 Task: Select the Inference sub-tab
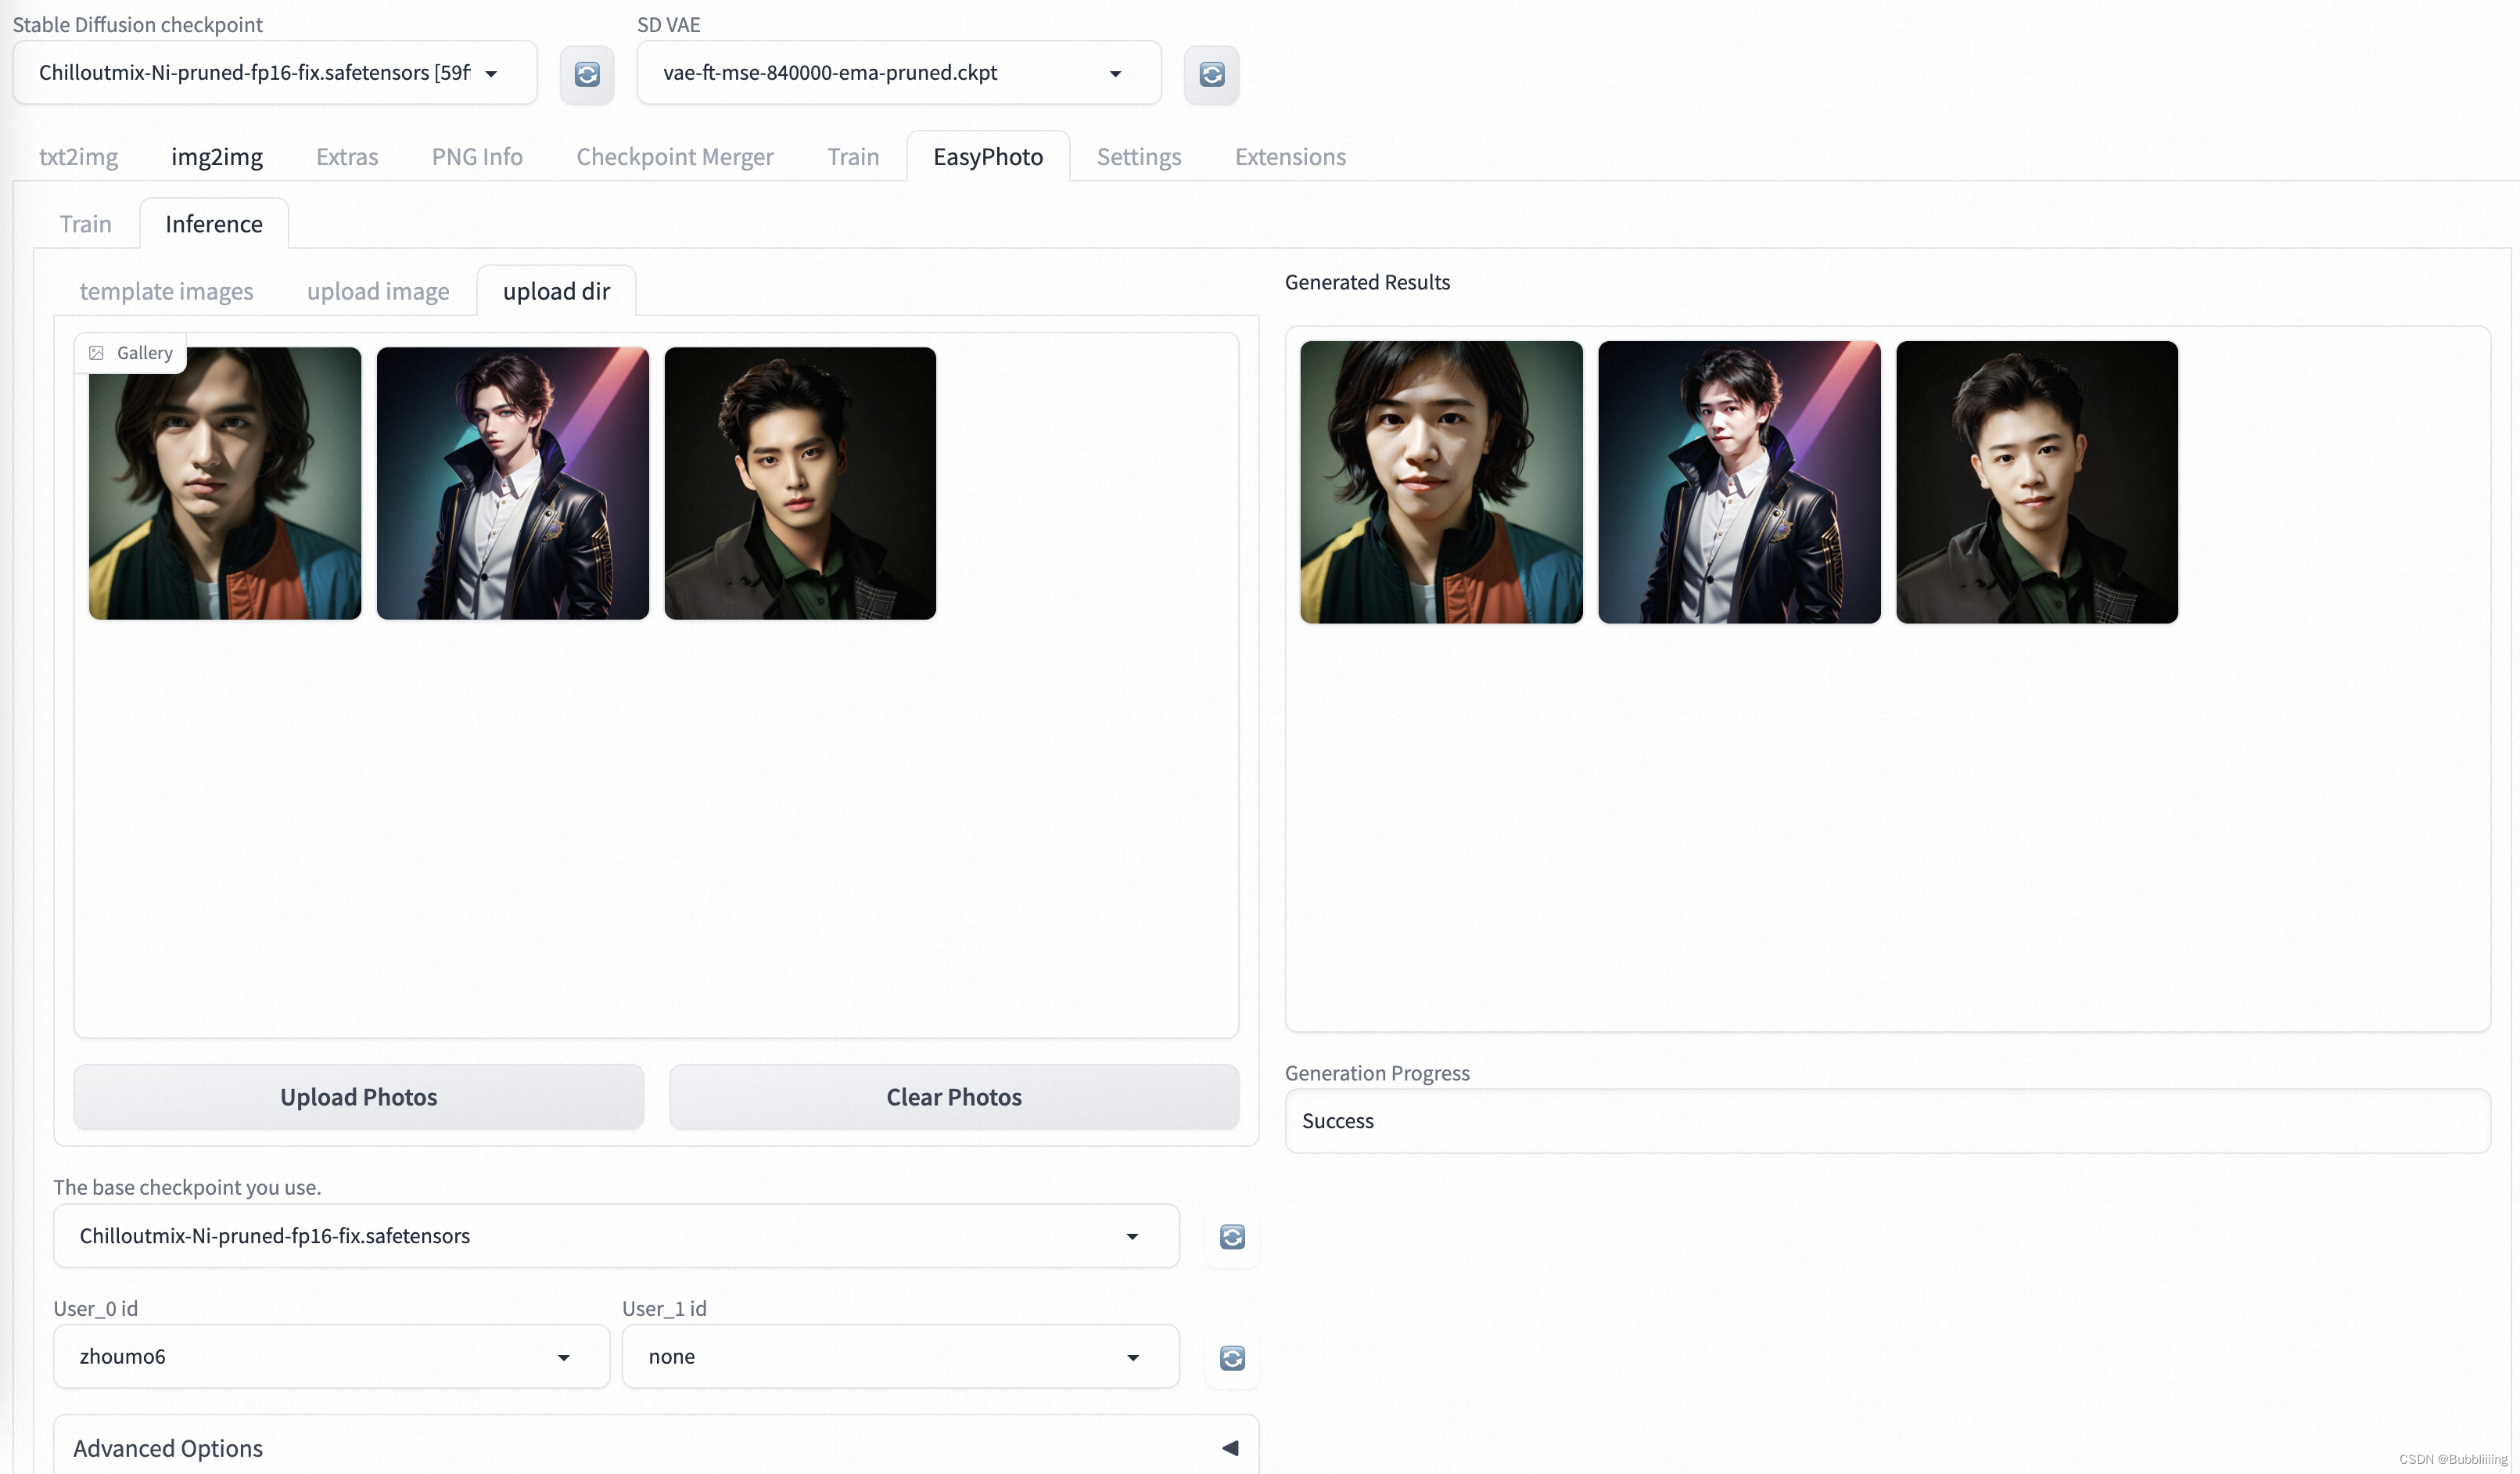click(212, 225)
